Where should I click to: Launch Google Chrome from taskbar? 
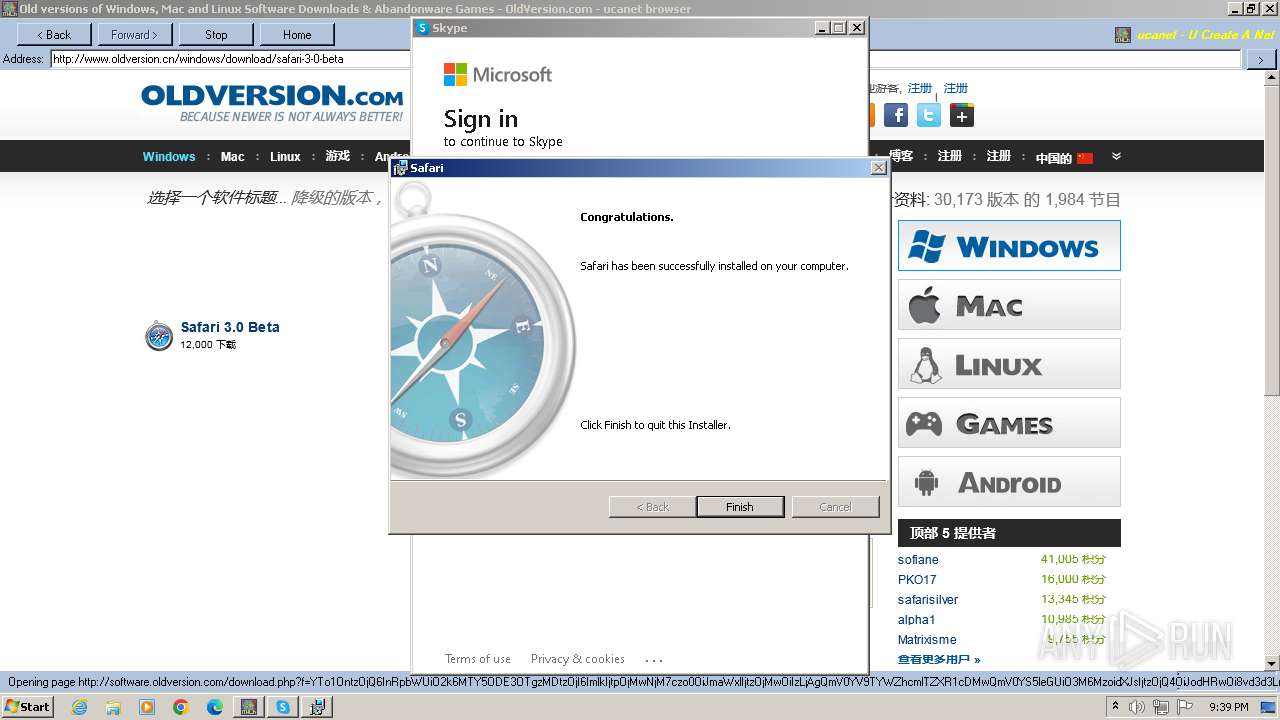click(181, 707)
